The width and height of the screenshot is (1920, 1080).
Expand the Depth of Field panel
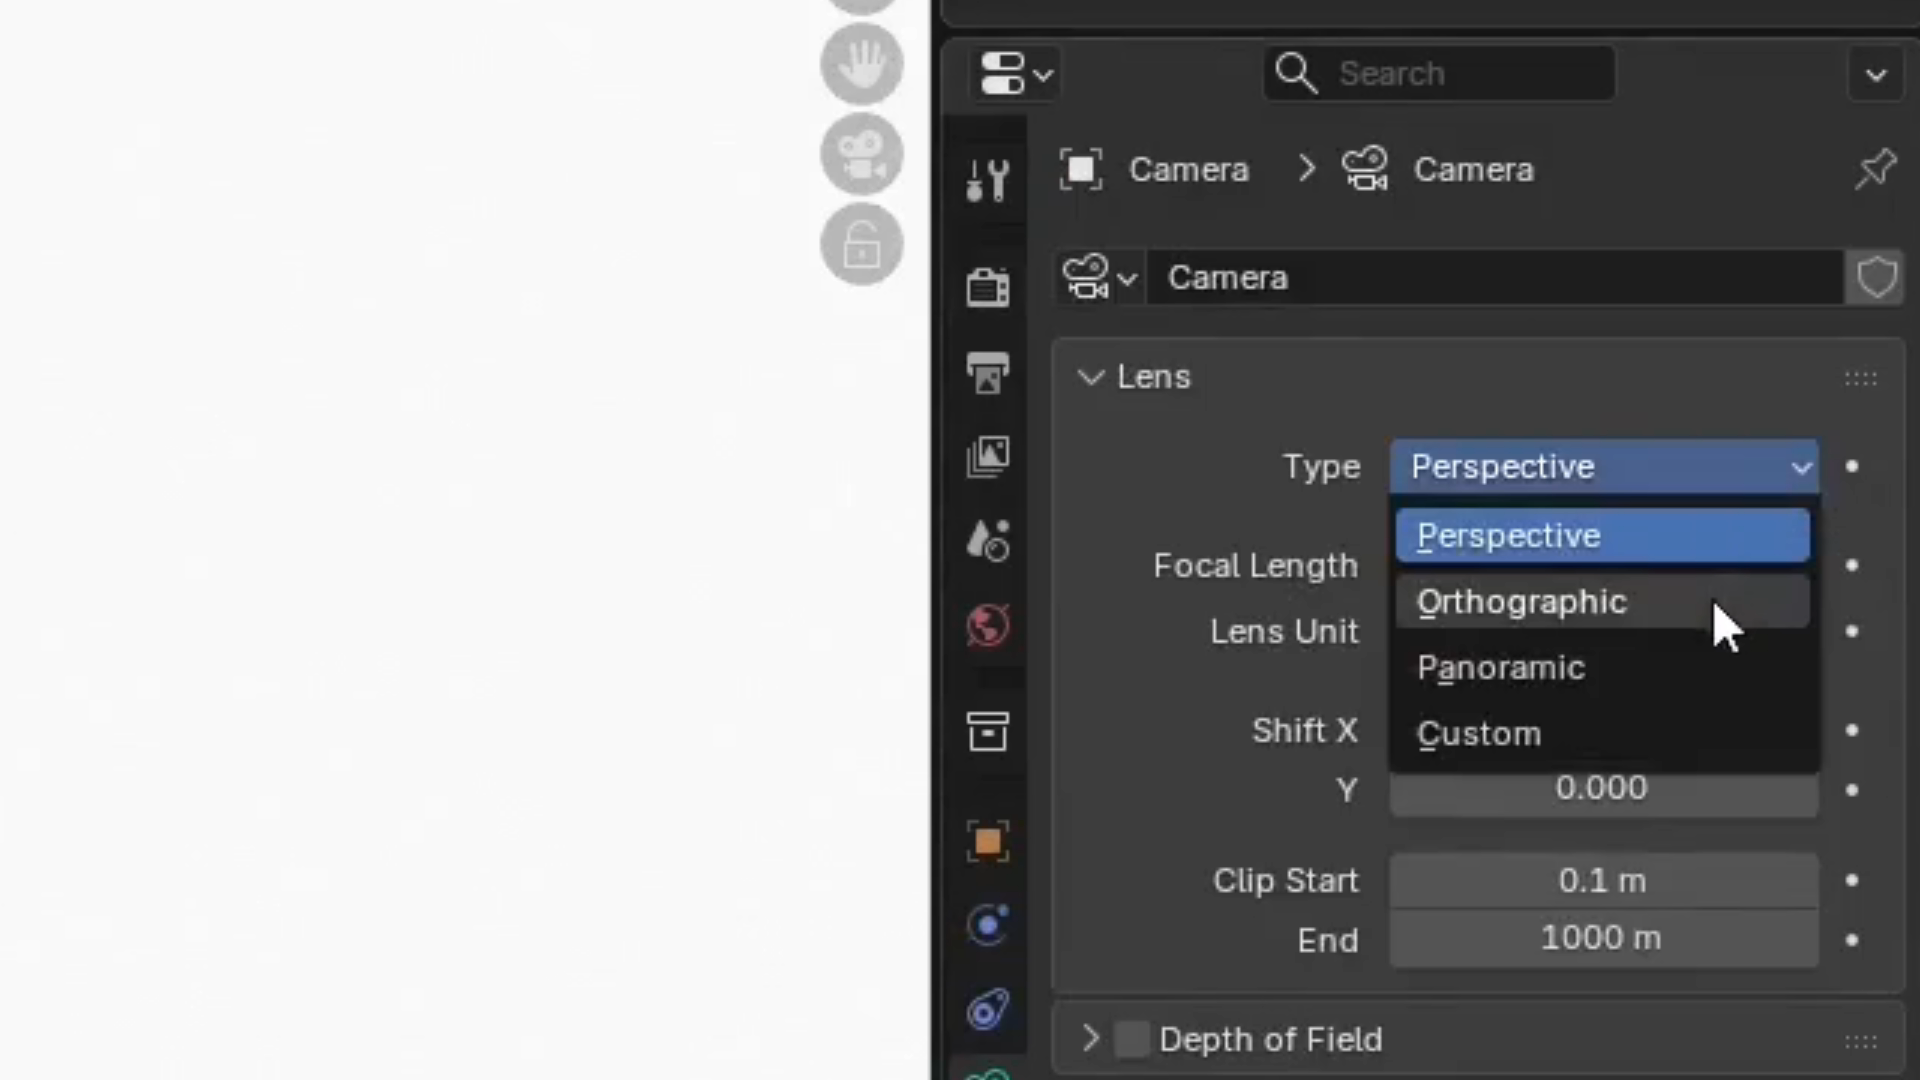[1091, 1039]
